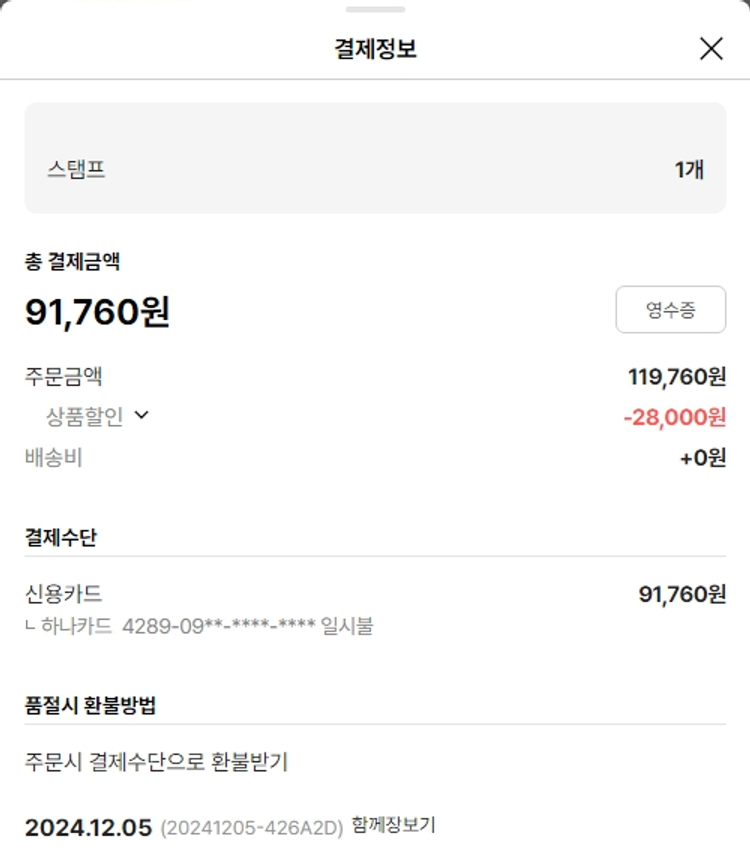Click the 함께장보기 label
750x858 pixels.
(x=393, y=826)
